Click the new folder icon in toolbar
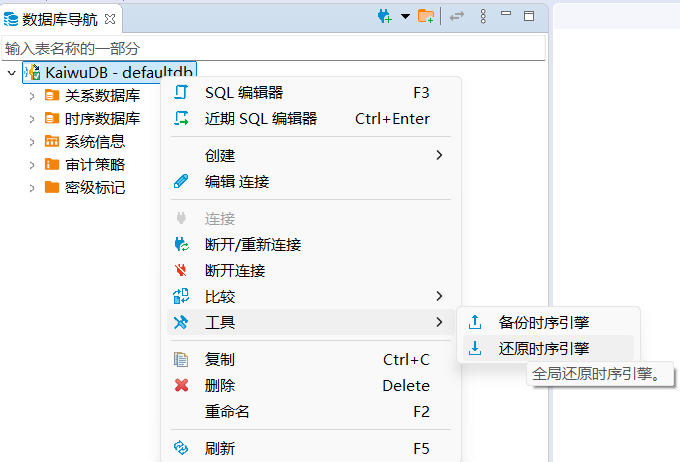Viewport: 680px width, 462px height. [426, 16]
